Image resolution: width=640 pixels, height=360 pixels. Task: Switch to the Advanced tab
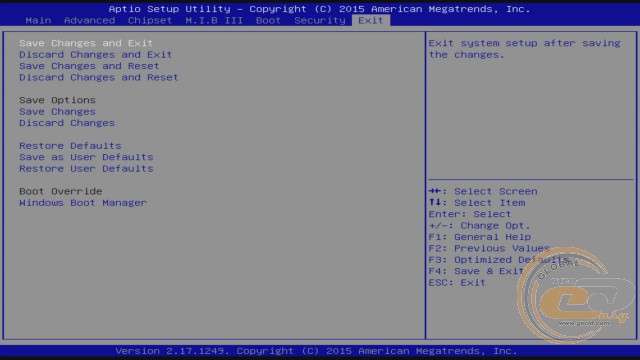(x=89, y=20)
